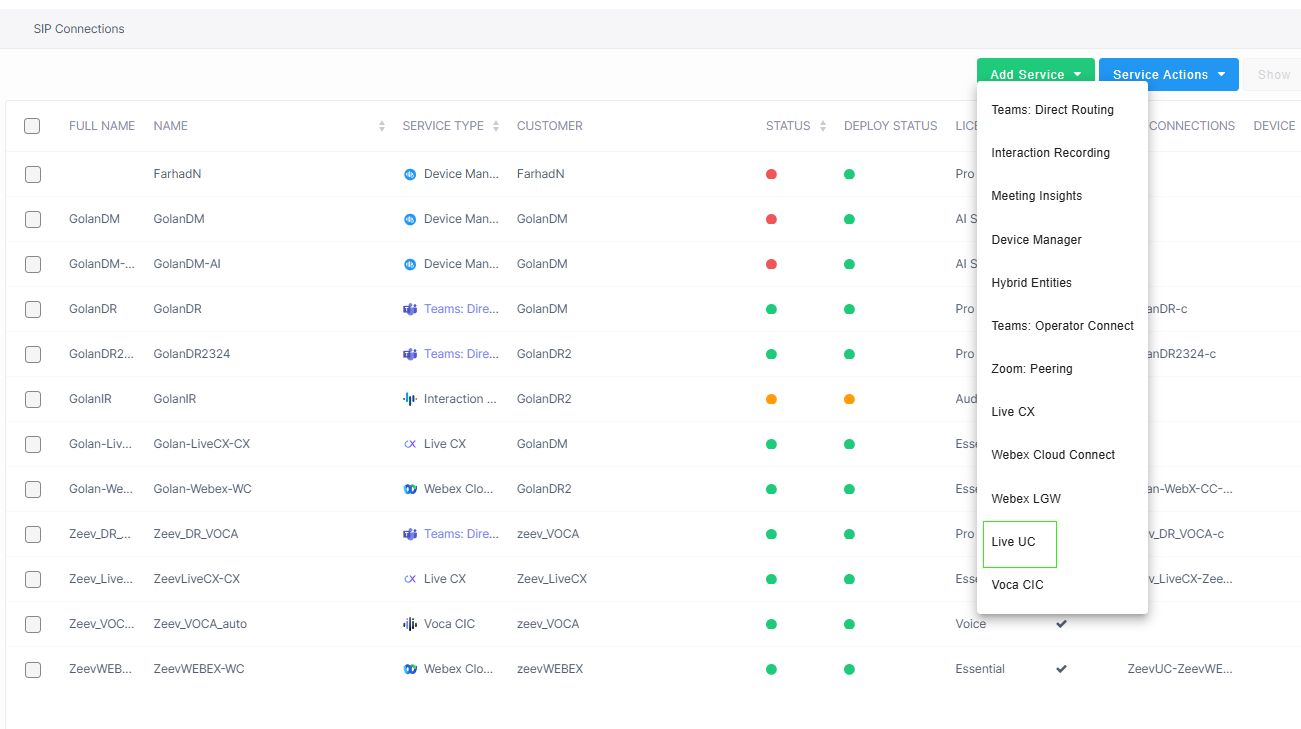Tick the ZeevWEBEX-WC row checkbox

tap(33, 669)
